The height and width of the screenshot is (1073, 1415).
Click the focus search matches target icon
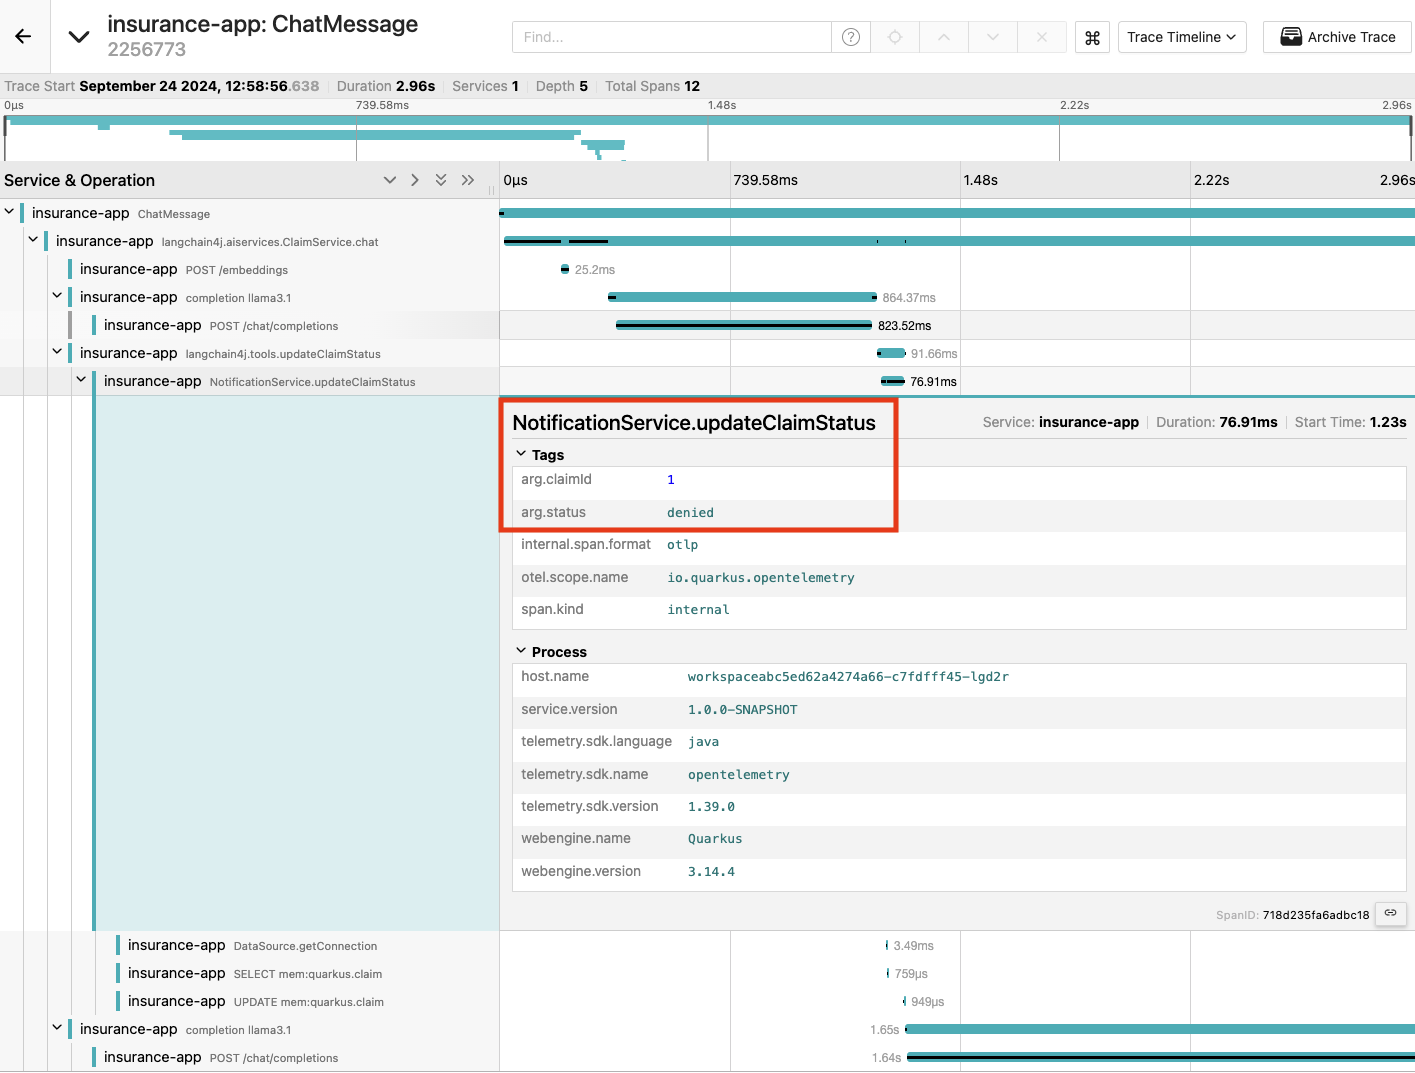click(895, 37)
